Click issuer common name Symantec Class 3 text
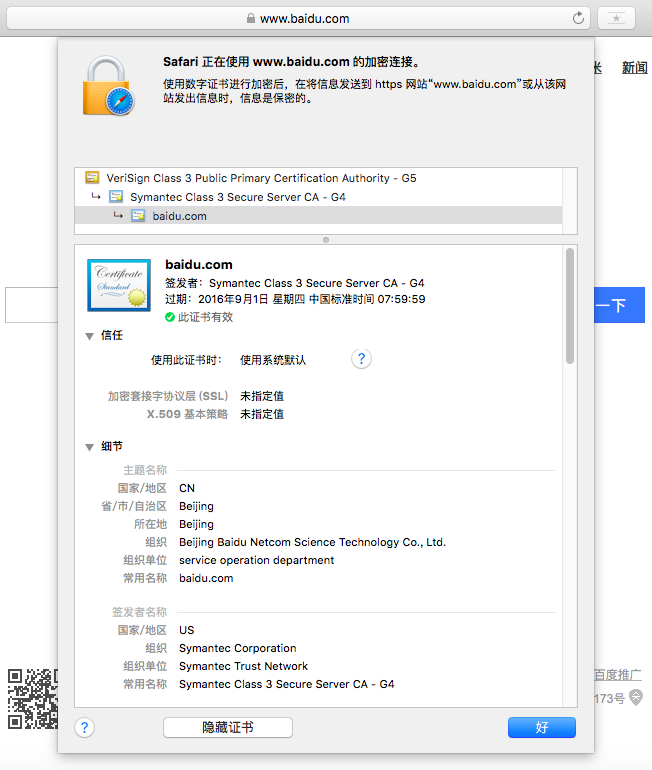This screenshot has height=770, width=652. click(287, 684)
